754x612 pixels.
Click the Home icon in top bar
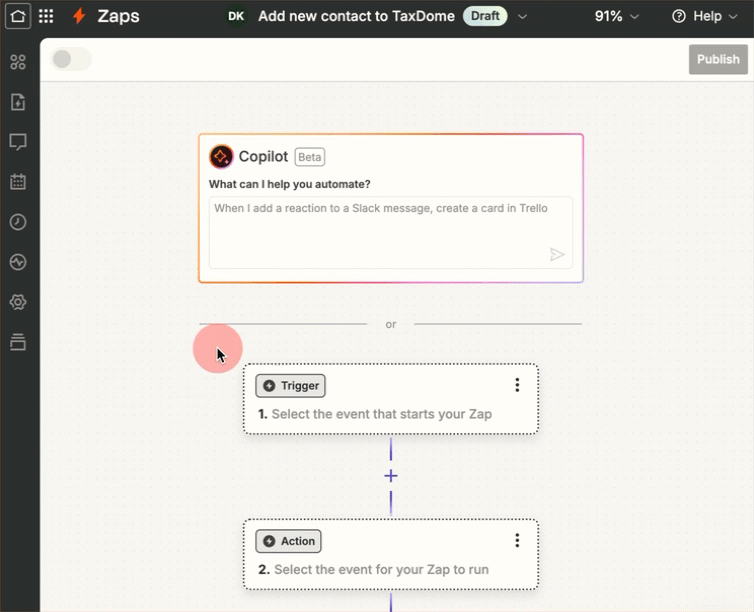[18, 16]
